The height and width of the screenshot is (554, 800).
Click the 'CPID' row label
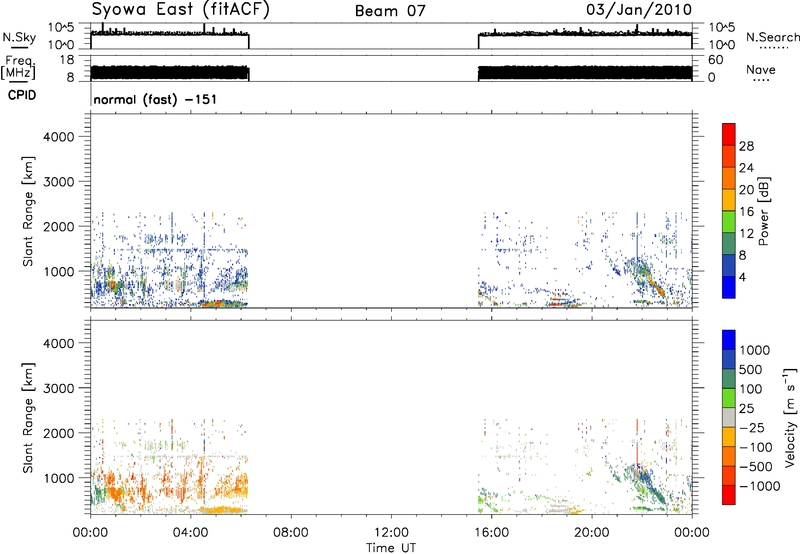pos(22,95)
